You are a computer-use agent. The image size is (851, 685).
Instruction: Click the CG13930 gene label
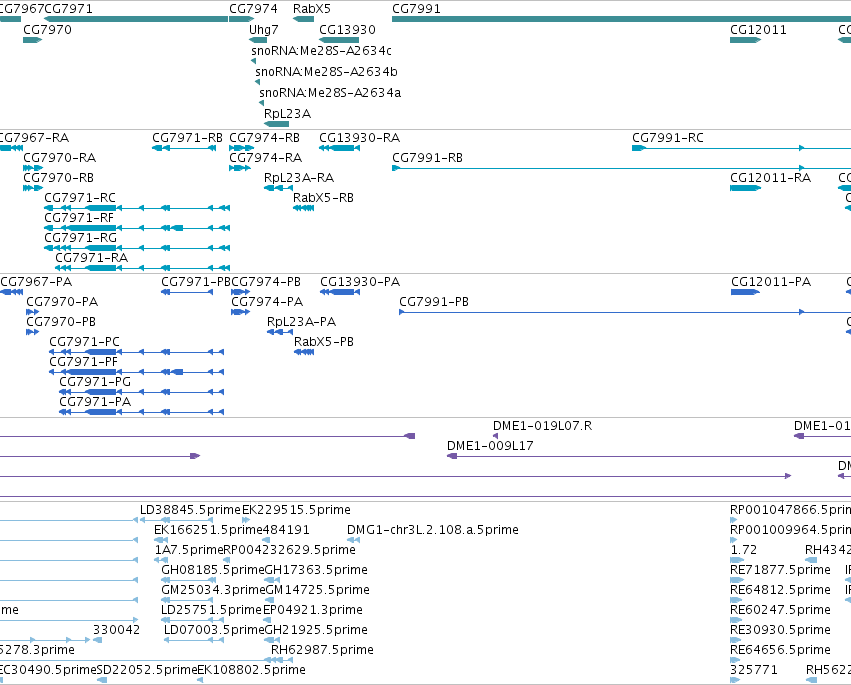tap(347, 29)
